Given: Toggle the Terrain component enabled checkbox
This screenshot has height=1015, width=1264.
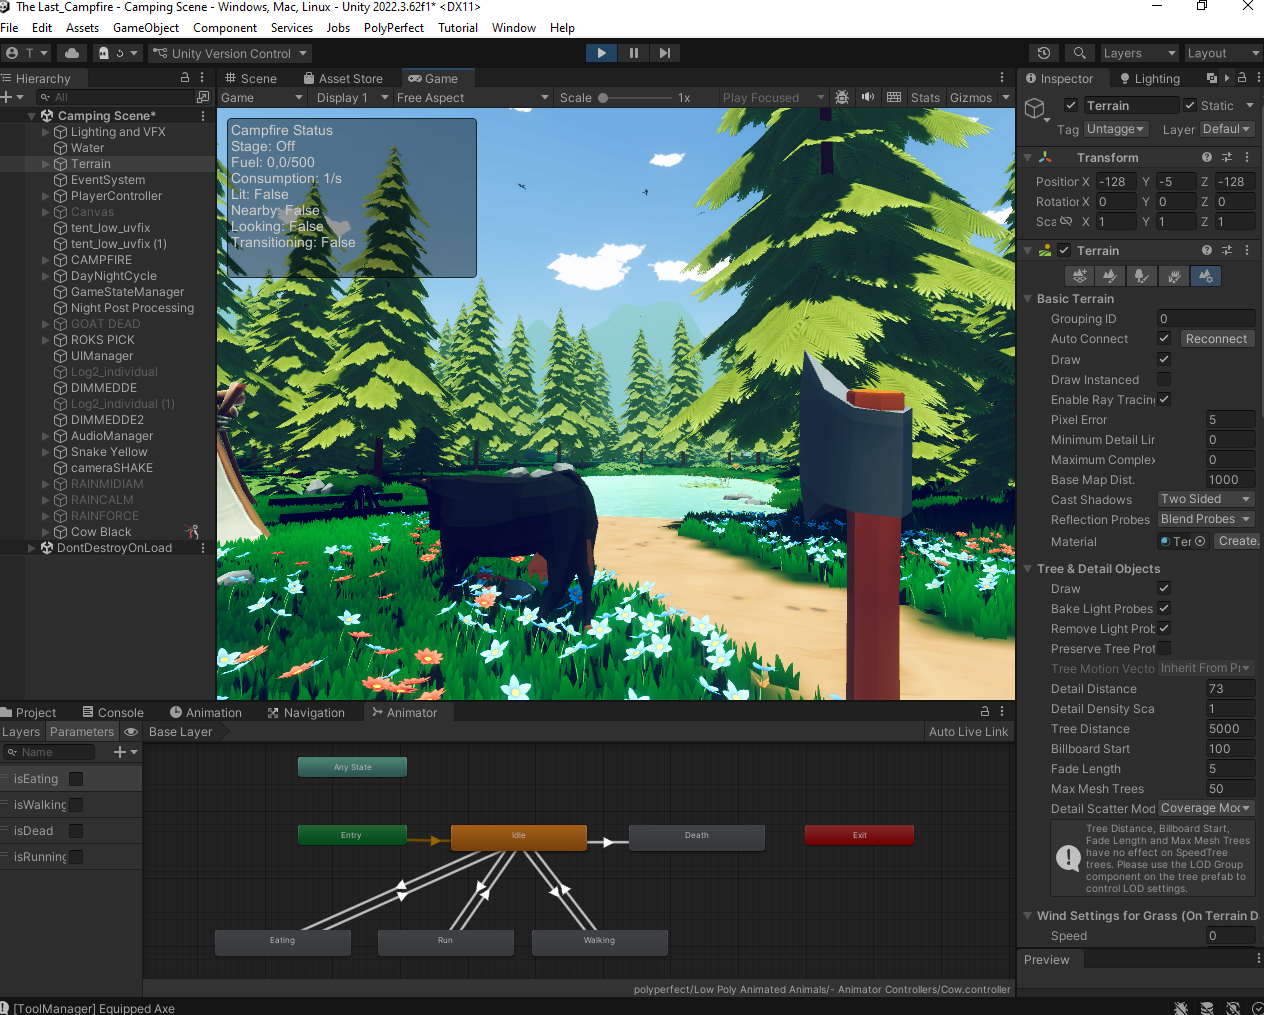Looking at the screenshot, I should point(1064,250).
